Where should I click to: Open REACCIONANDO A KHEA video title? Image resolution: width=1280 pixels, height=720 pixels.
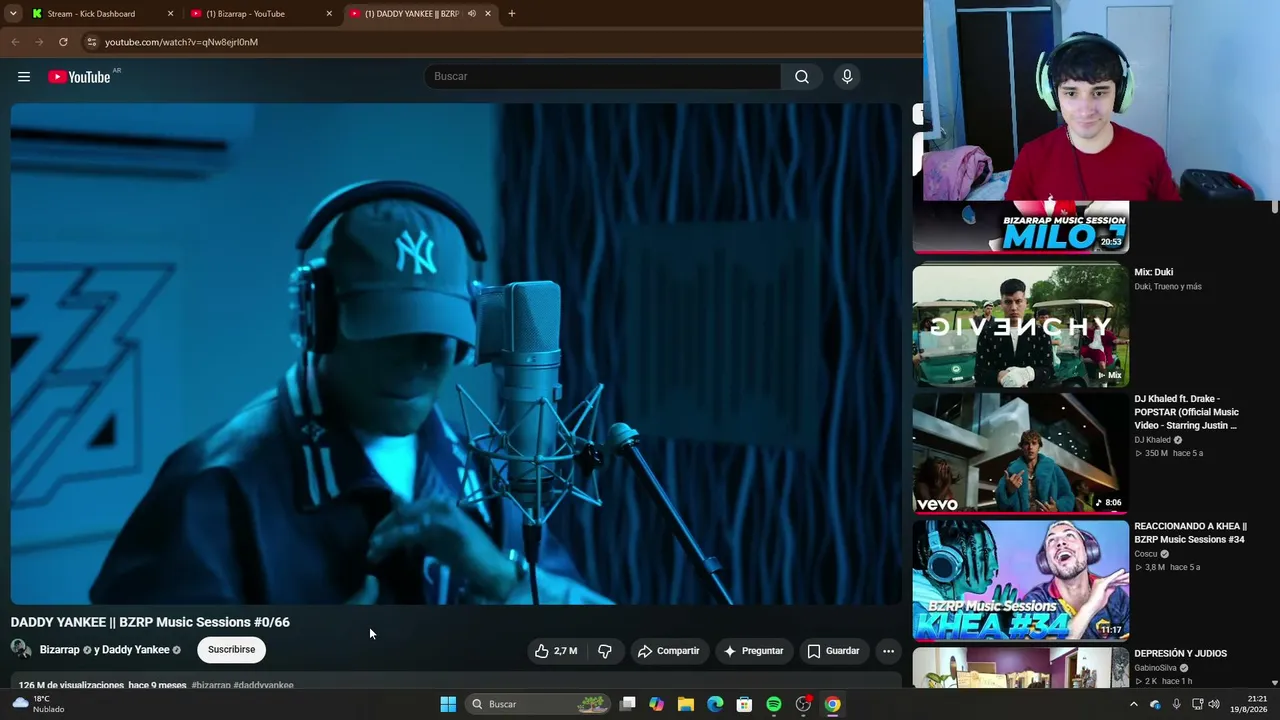click(x=1190, y=533)
